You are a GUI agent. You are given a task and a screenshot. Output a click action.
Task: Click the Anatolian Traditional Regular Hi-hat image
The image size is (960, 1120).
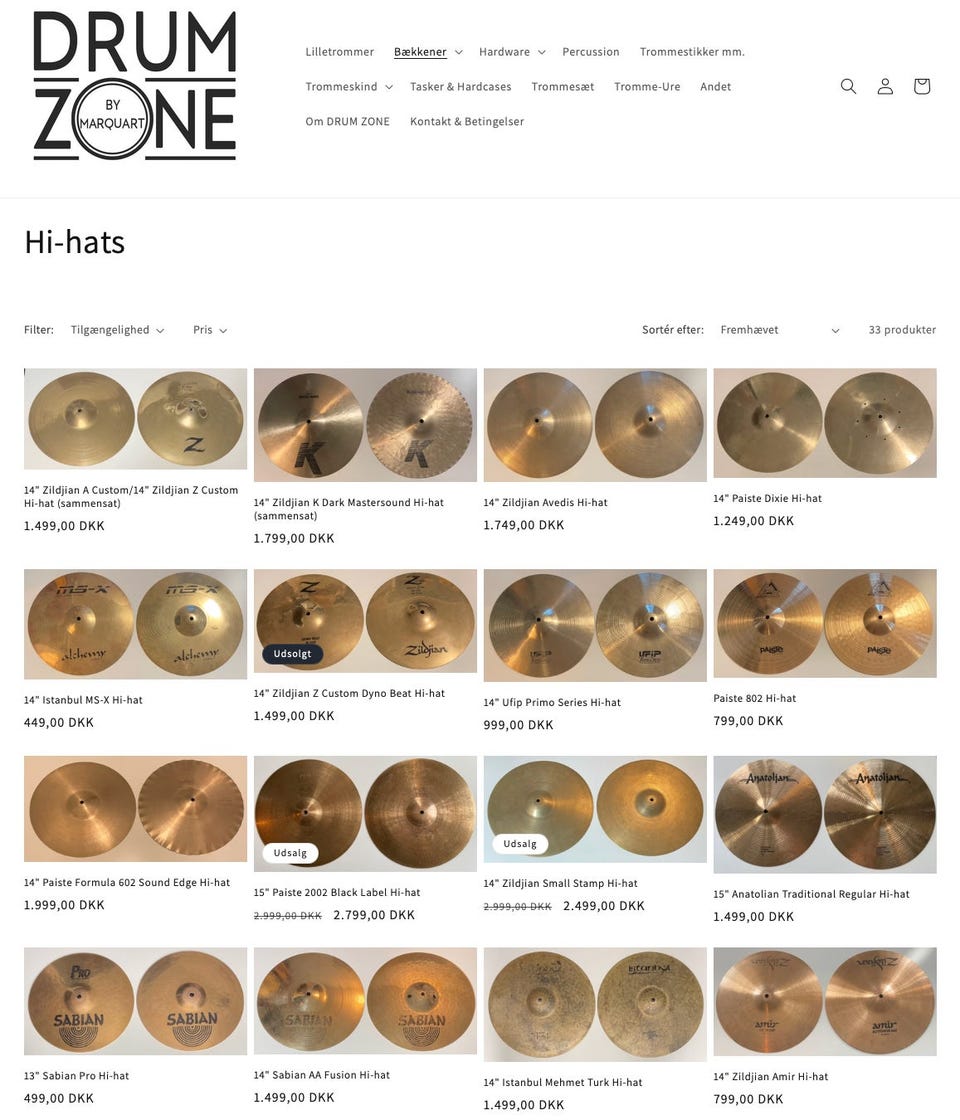click(824, 814)
